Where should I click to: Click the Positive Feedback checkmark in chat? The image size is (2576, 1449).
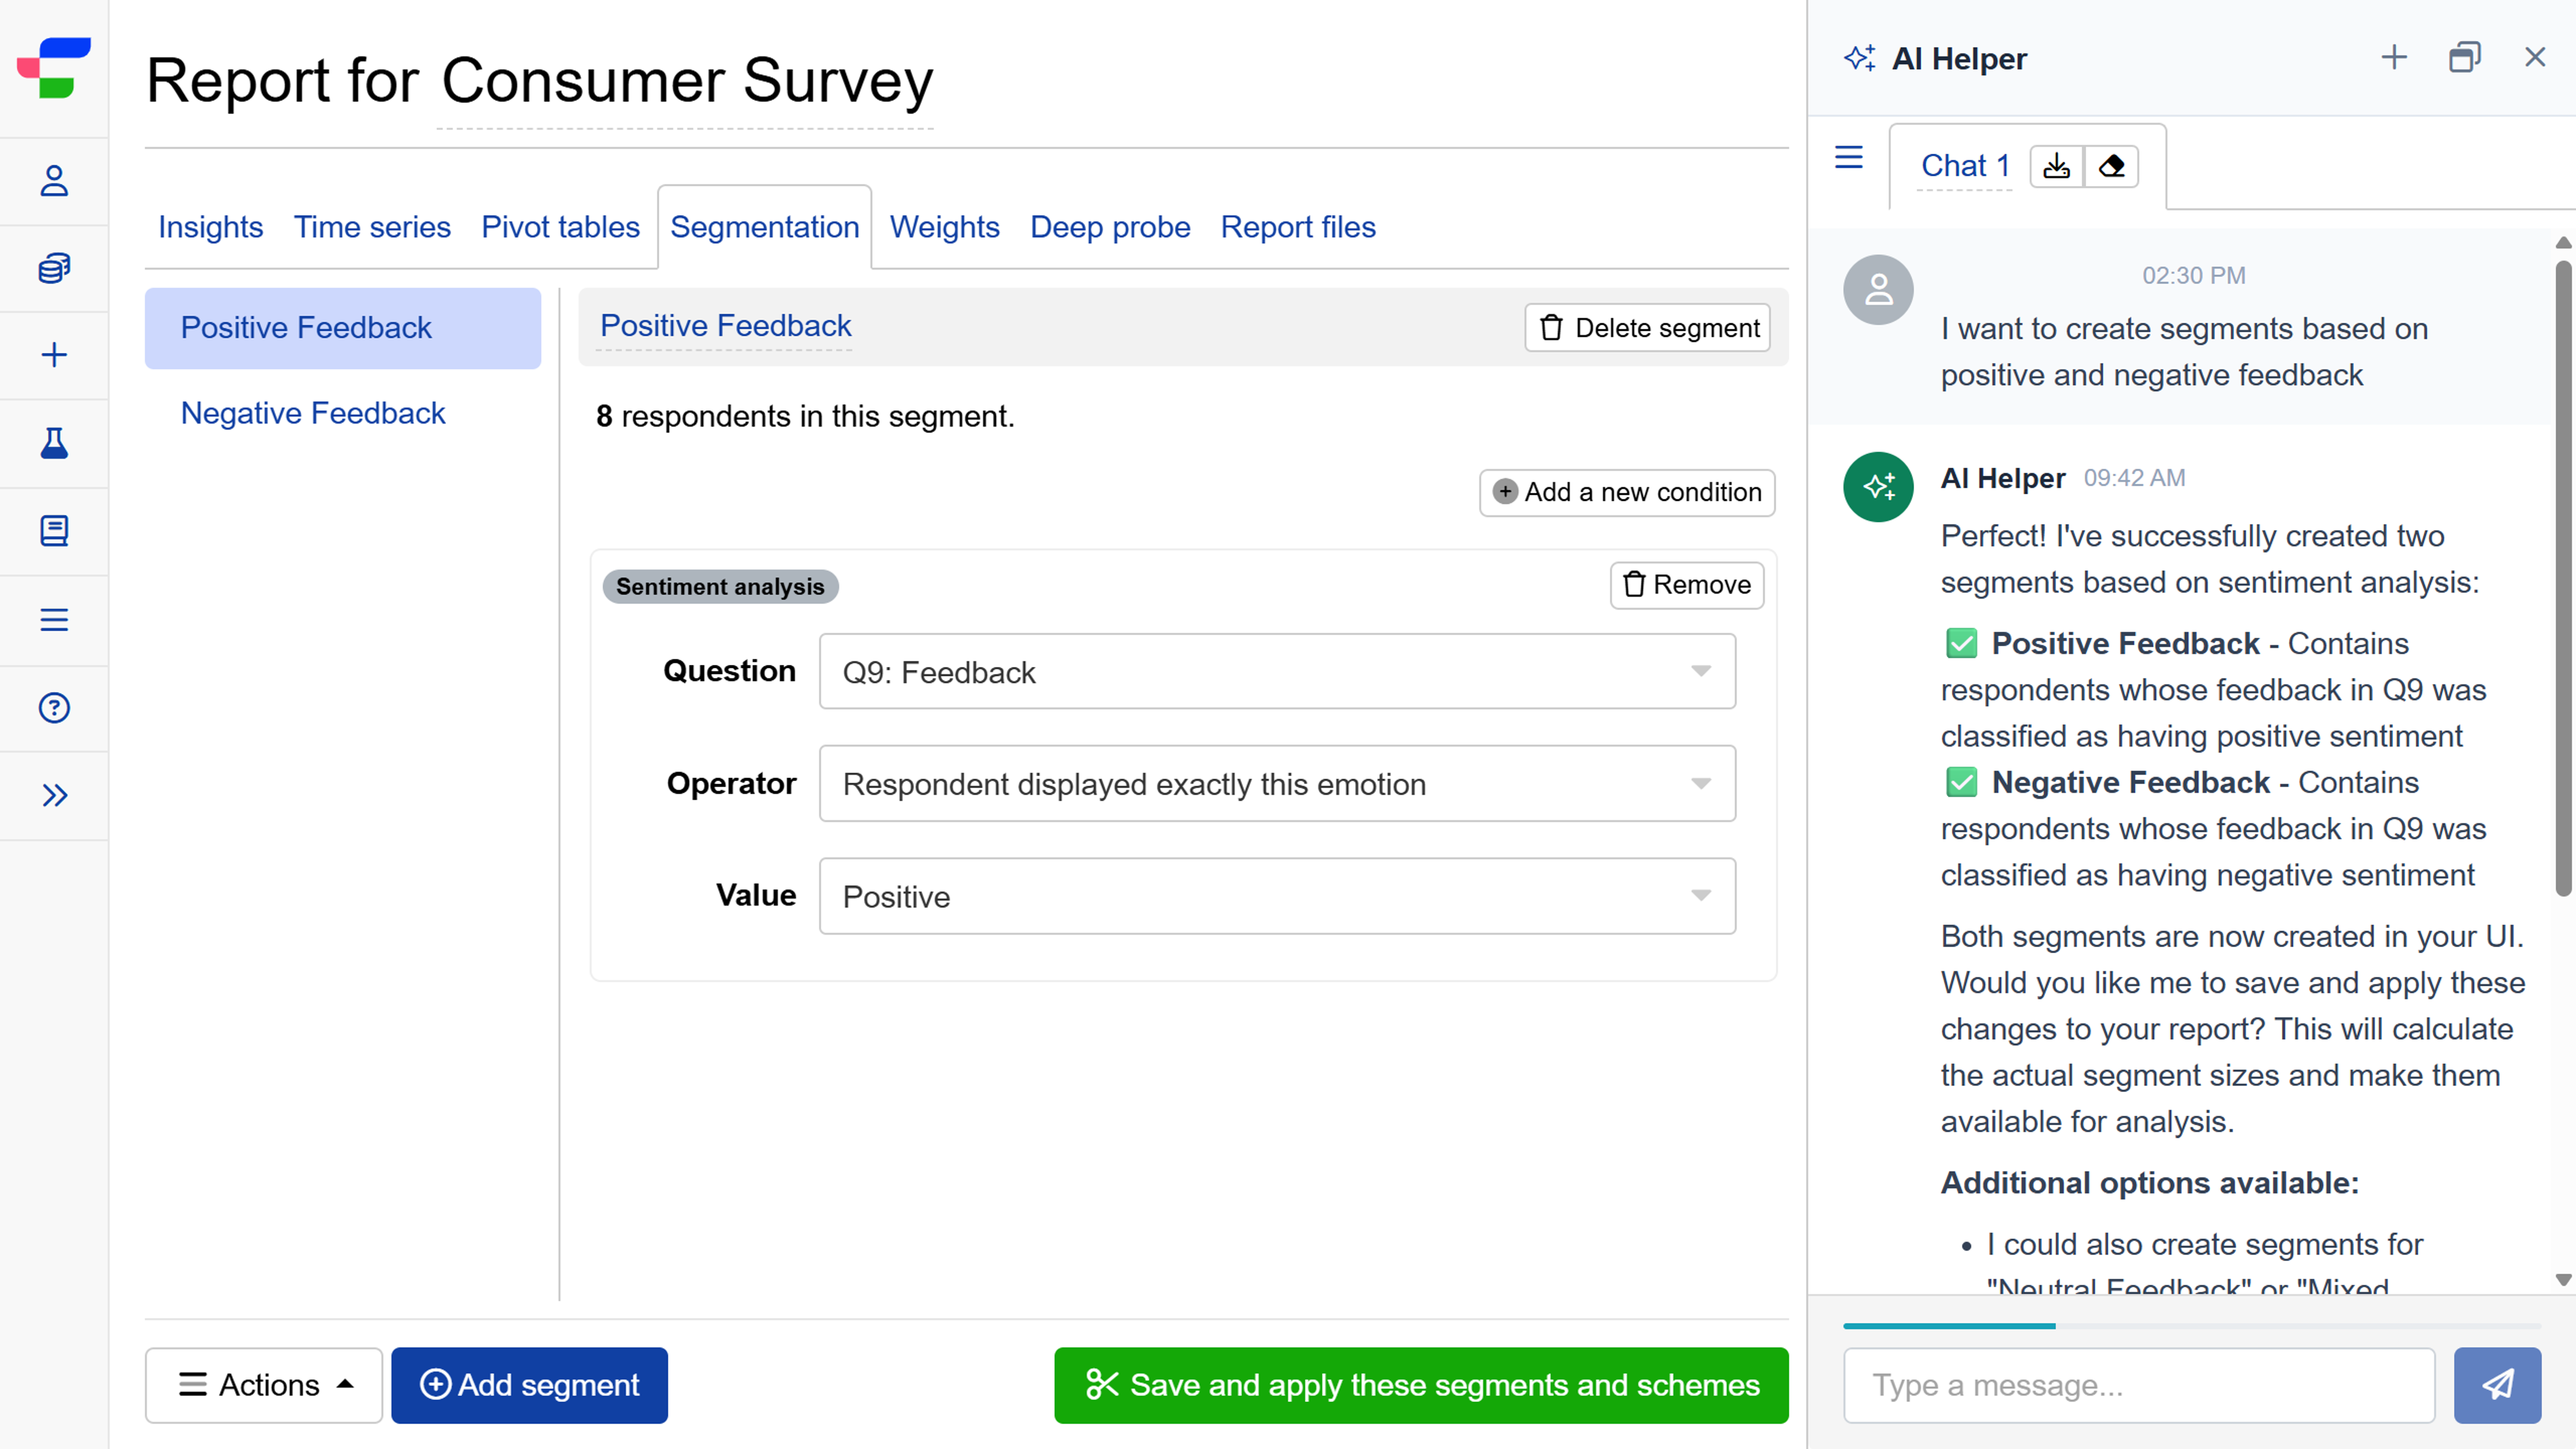point(1961,643)
